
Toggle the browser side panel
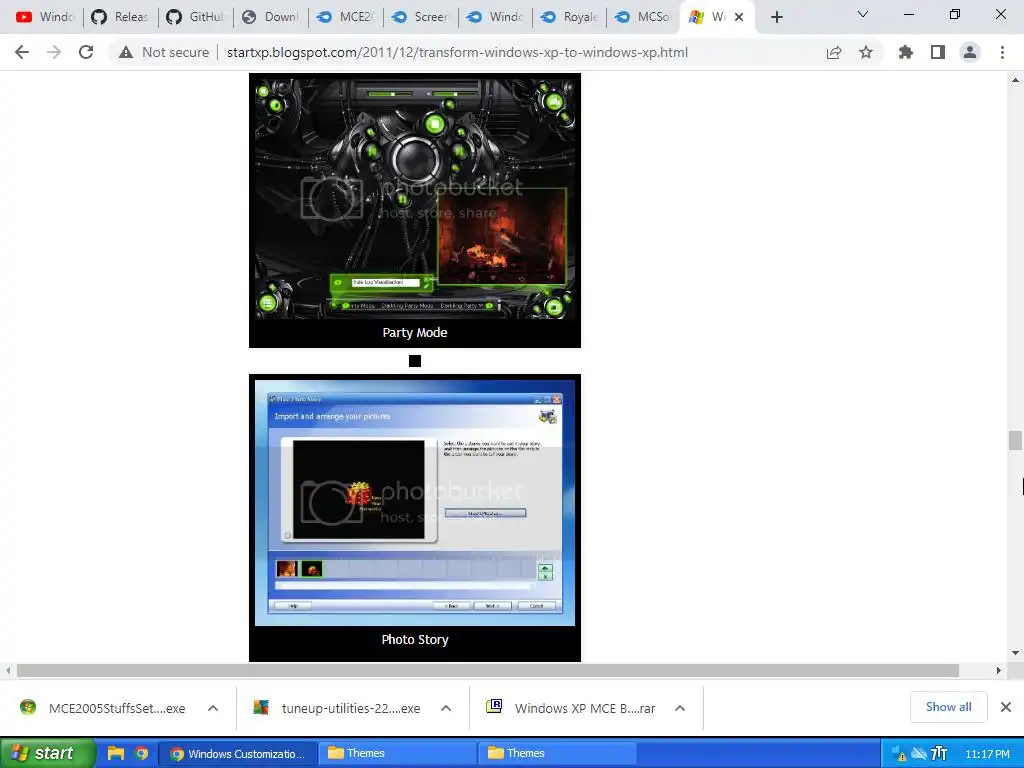pyautogui.click(x=938, y=52)
